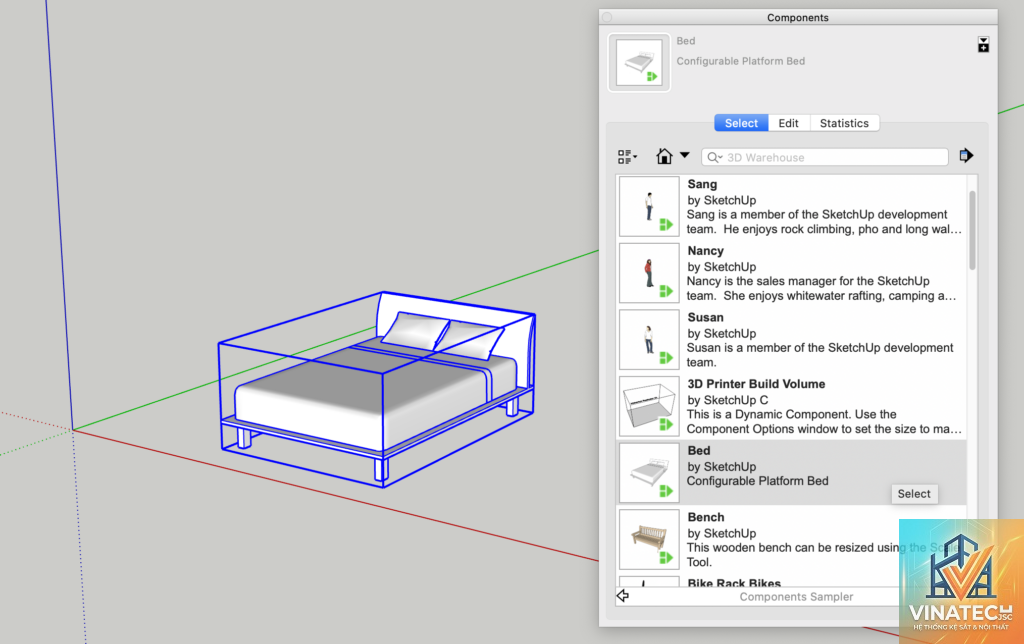Click the Components Sampler collection label
The height and width of the screenshot is (644, 1024).
(x=796, y=596)
